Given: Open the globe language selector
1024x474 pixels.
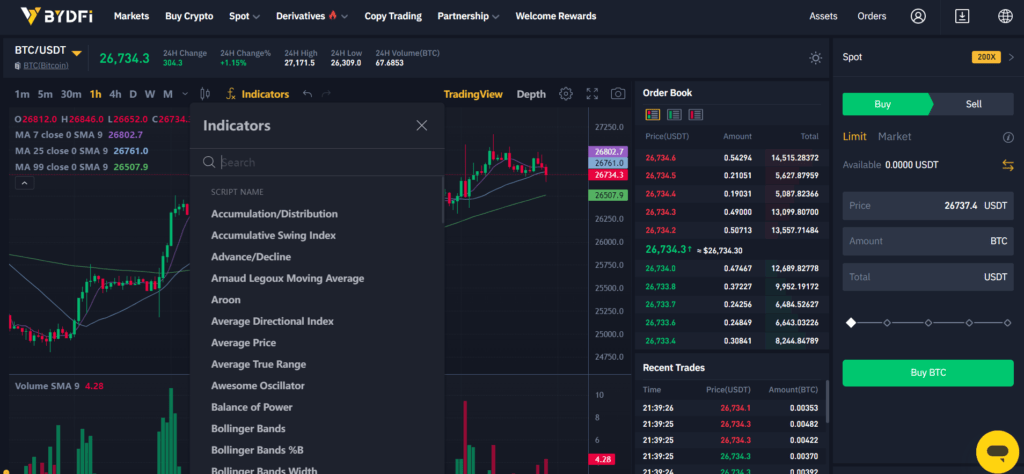Looking at the screenshot, I should [1004, 16].
